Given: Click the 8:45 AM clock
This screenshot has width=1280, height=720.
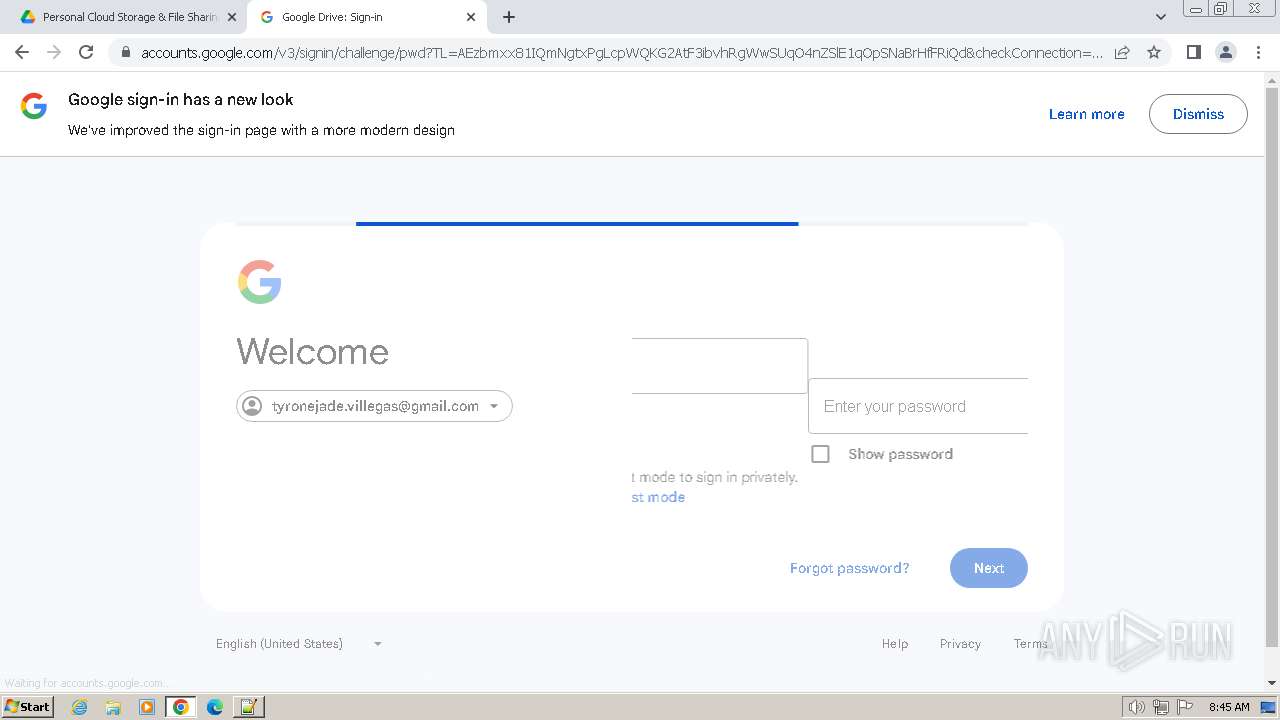Looking at the screenshot, I should click(x=1229, y=707).
